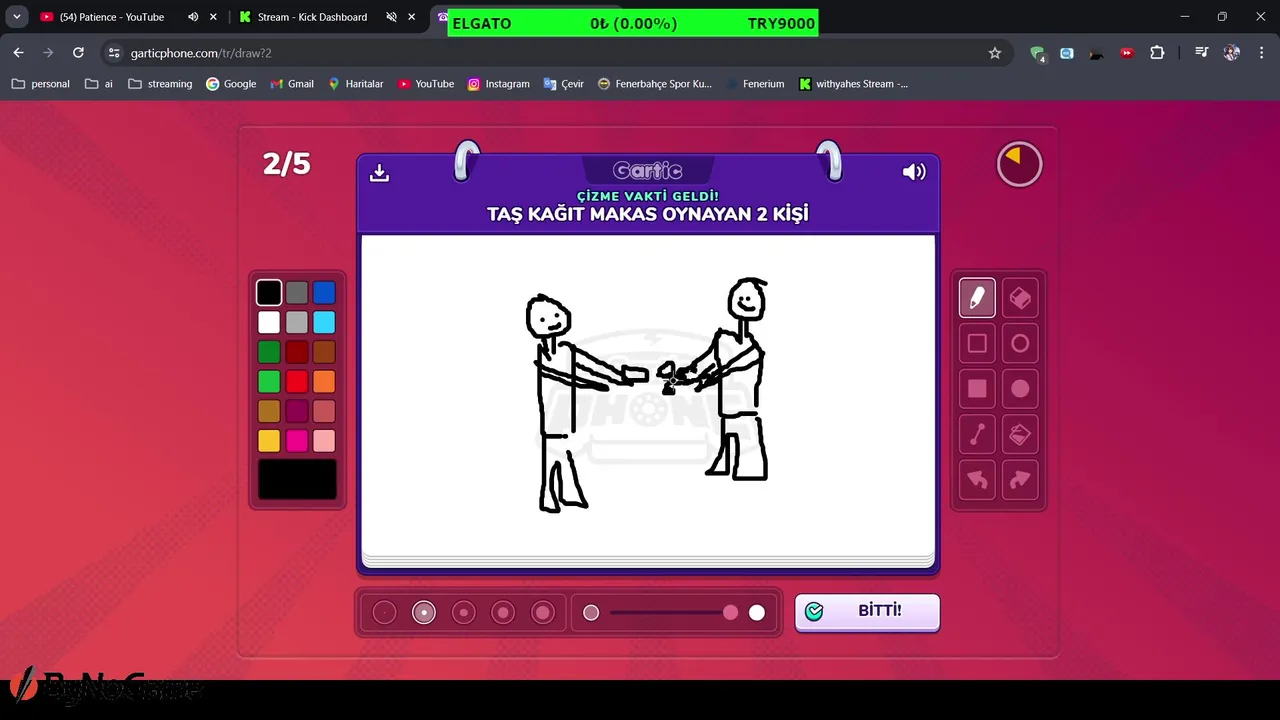This screenshot has height=720, width=1280.
Task: Mute audio on the Patience YouTube tab
Action: [x=193, y=17]
